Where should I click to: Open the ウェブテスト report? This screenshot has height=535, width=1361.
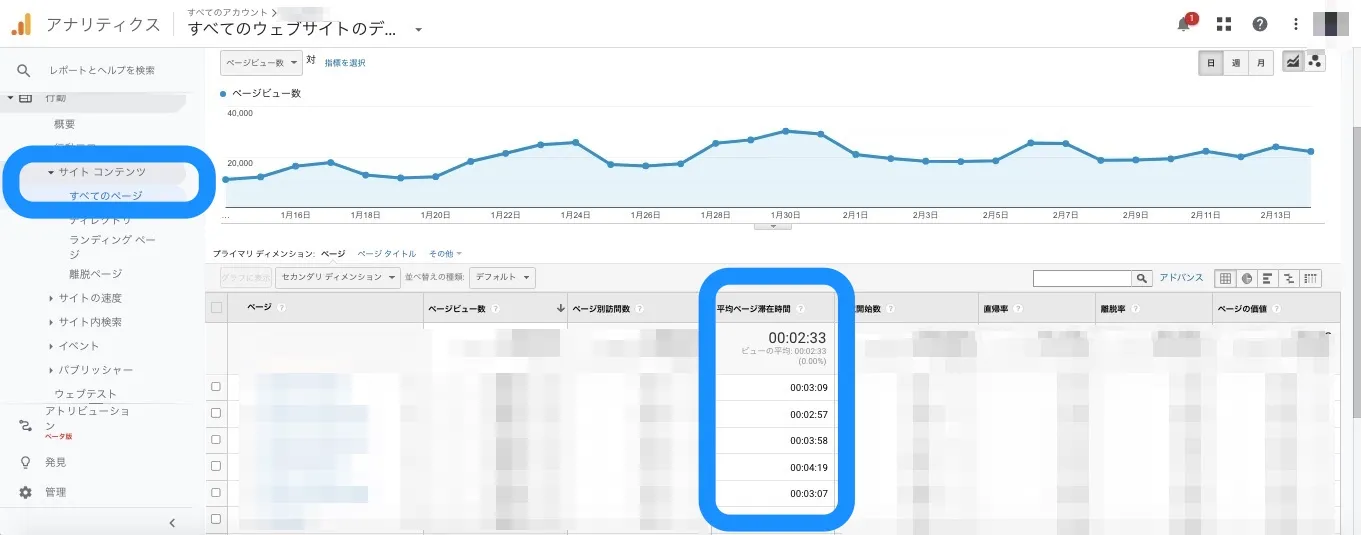(85, 394)
